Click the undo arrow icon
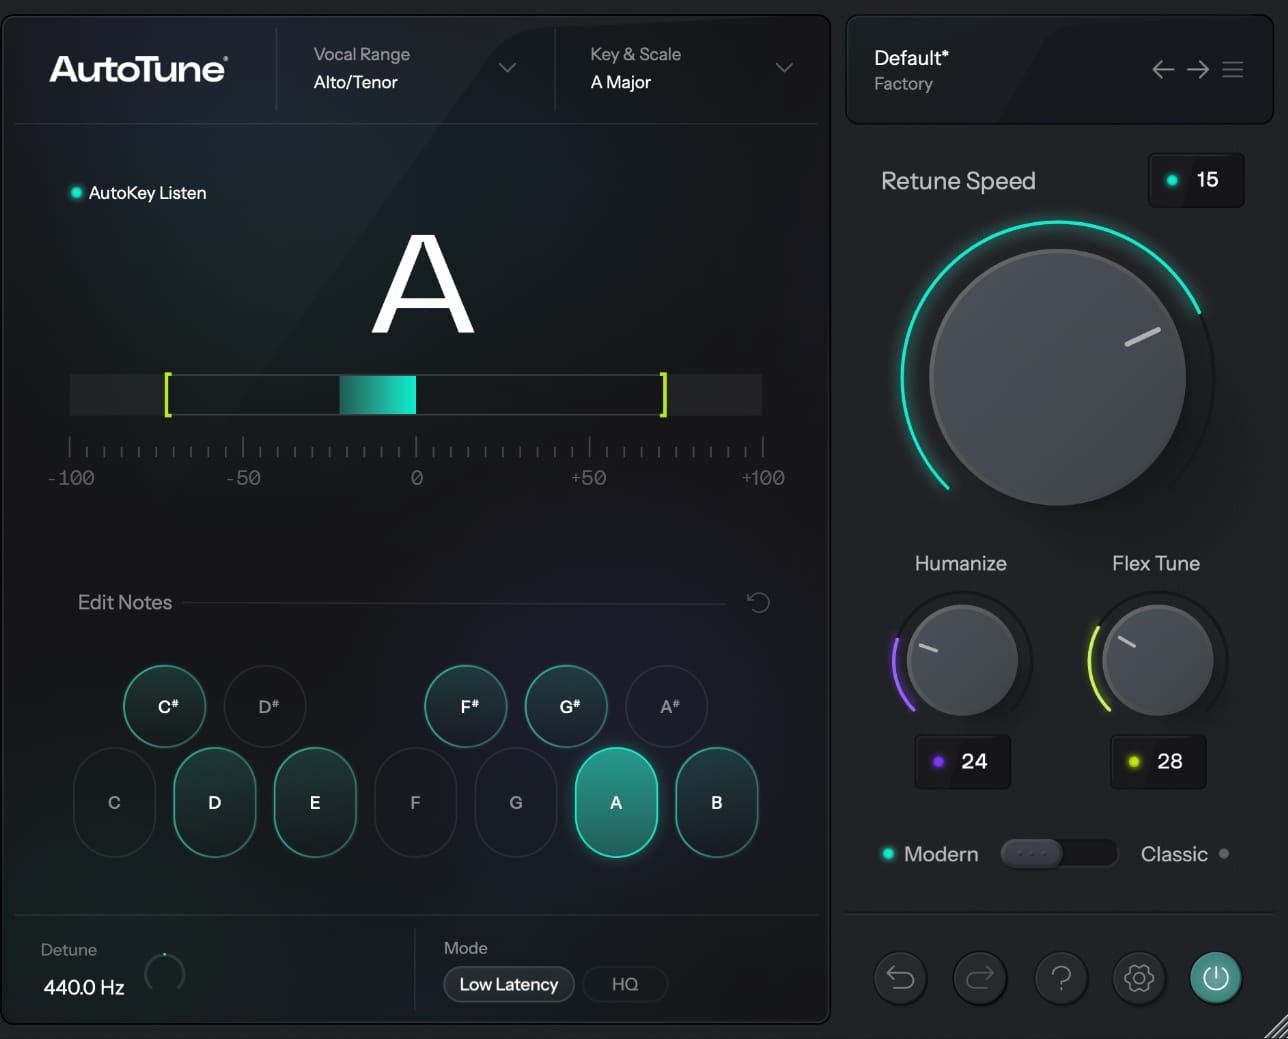The image size is (1288, 1039). click(899, 978)
